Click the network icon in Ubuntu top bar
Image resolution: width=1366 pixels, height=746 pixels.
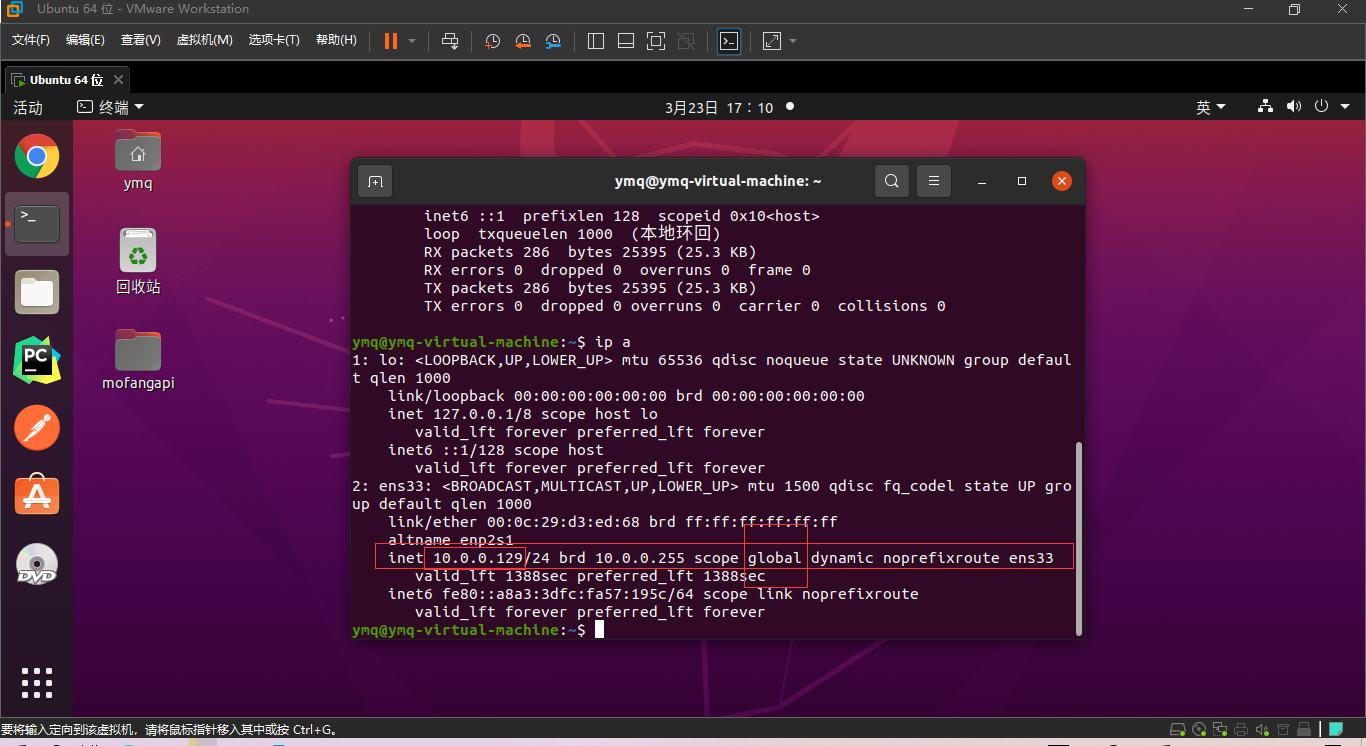pyautogui.click(x=1265, y=106)
